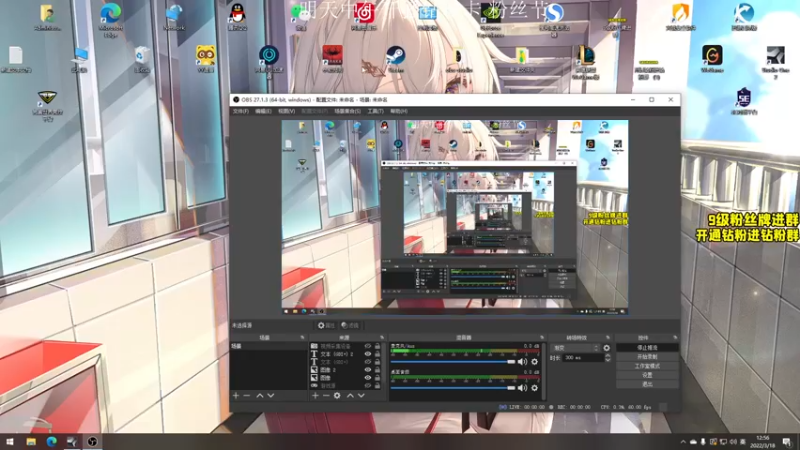The height and width of the screenshot is (450, 800).
Task: Open the OBS icon in the taskbar
Action: pyautogui.click(x=92, y=442)
